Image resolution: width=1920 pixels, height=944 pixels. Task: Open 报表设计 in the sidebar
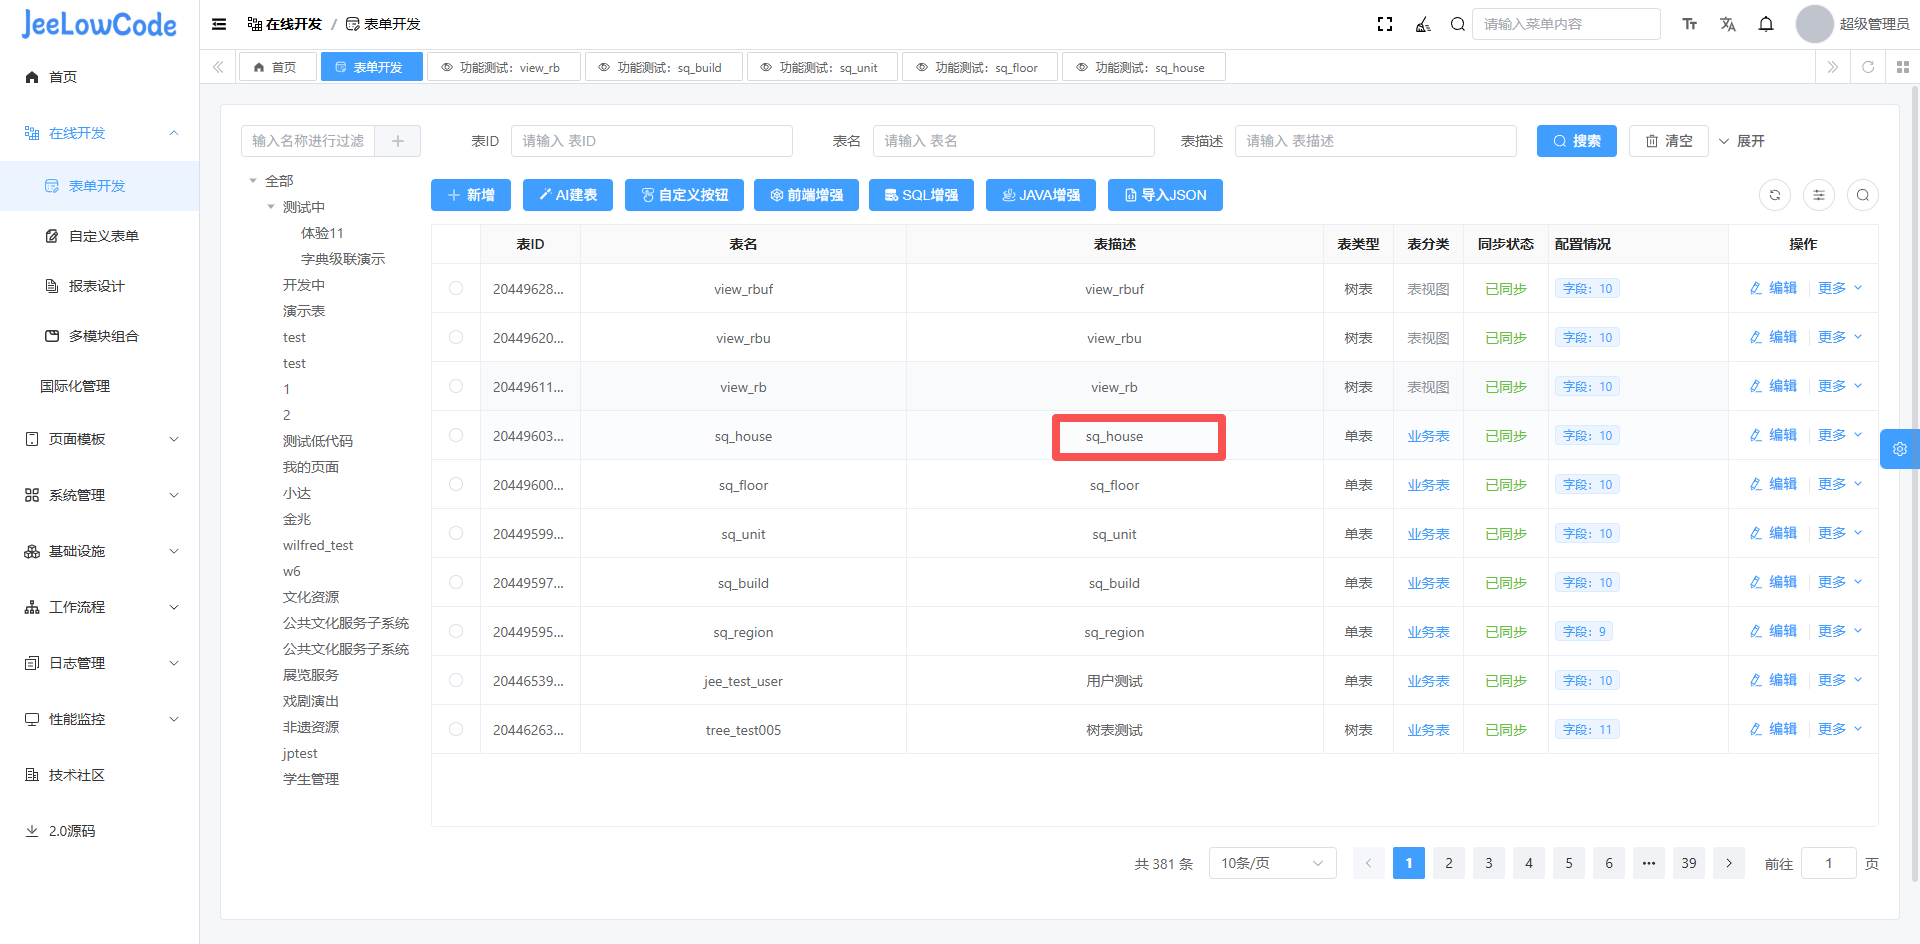coord(97,286)
